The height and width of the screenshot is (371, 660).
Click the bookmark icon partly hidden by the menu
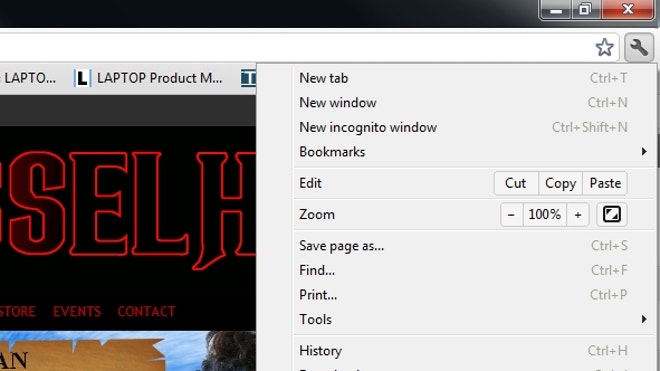pyautogui.click(x=248, y=78)
